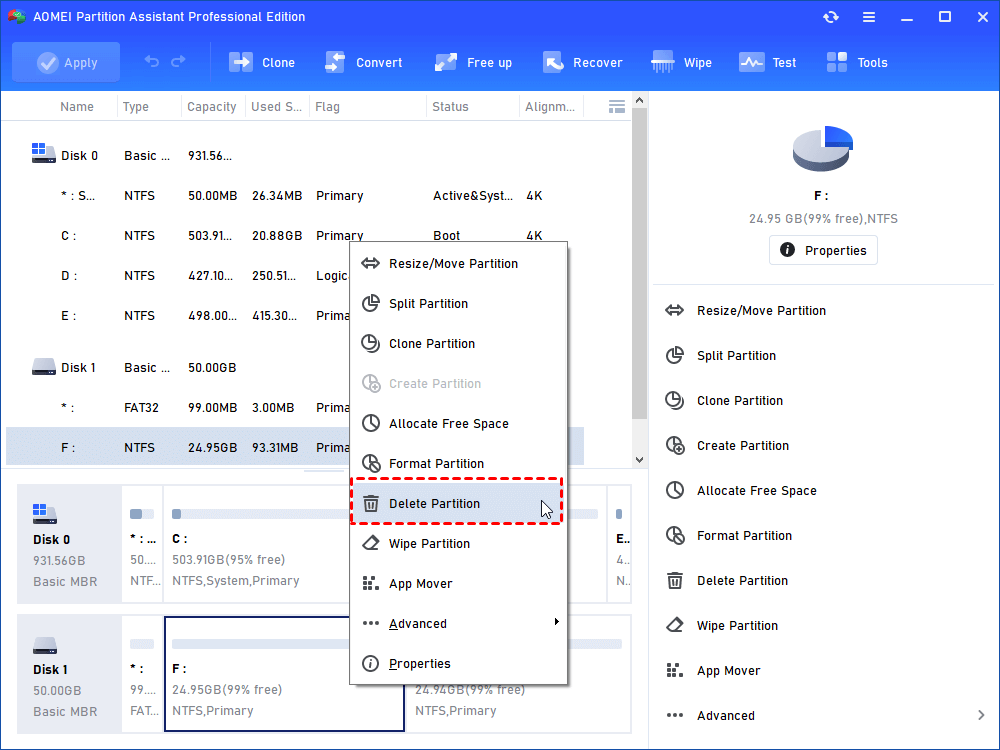Click the F: pie chart disk graphic
Image resolution: width=1000 pixels, height=750 pixels.
(x=823, y=149)
